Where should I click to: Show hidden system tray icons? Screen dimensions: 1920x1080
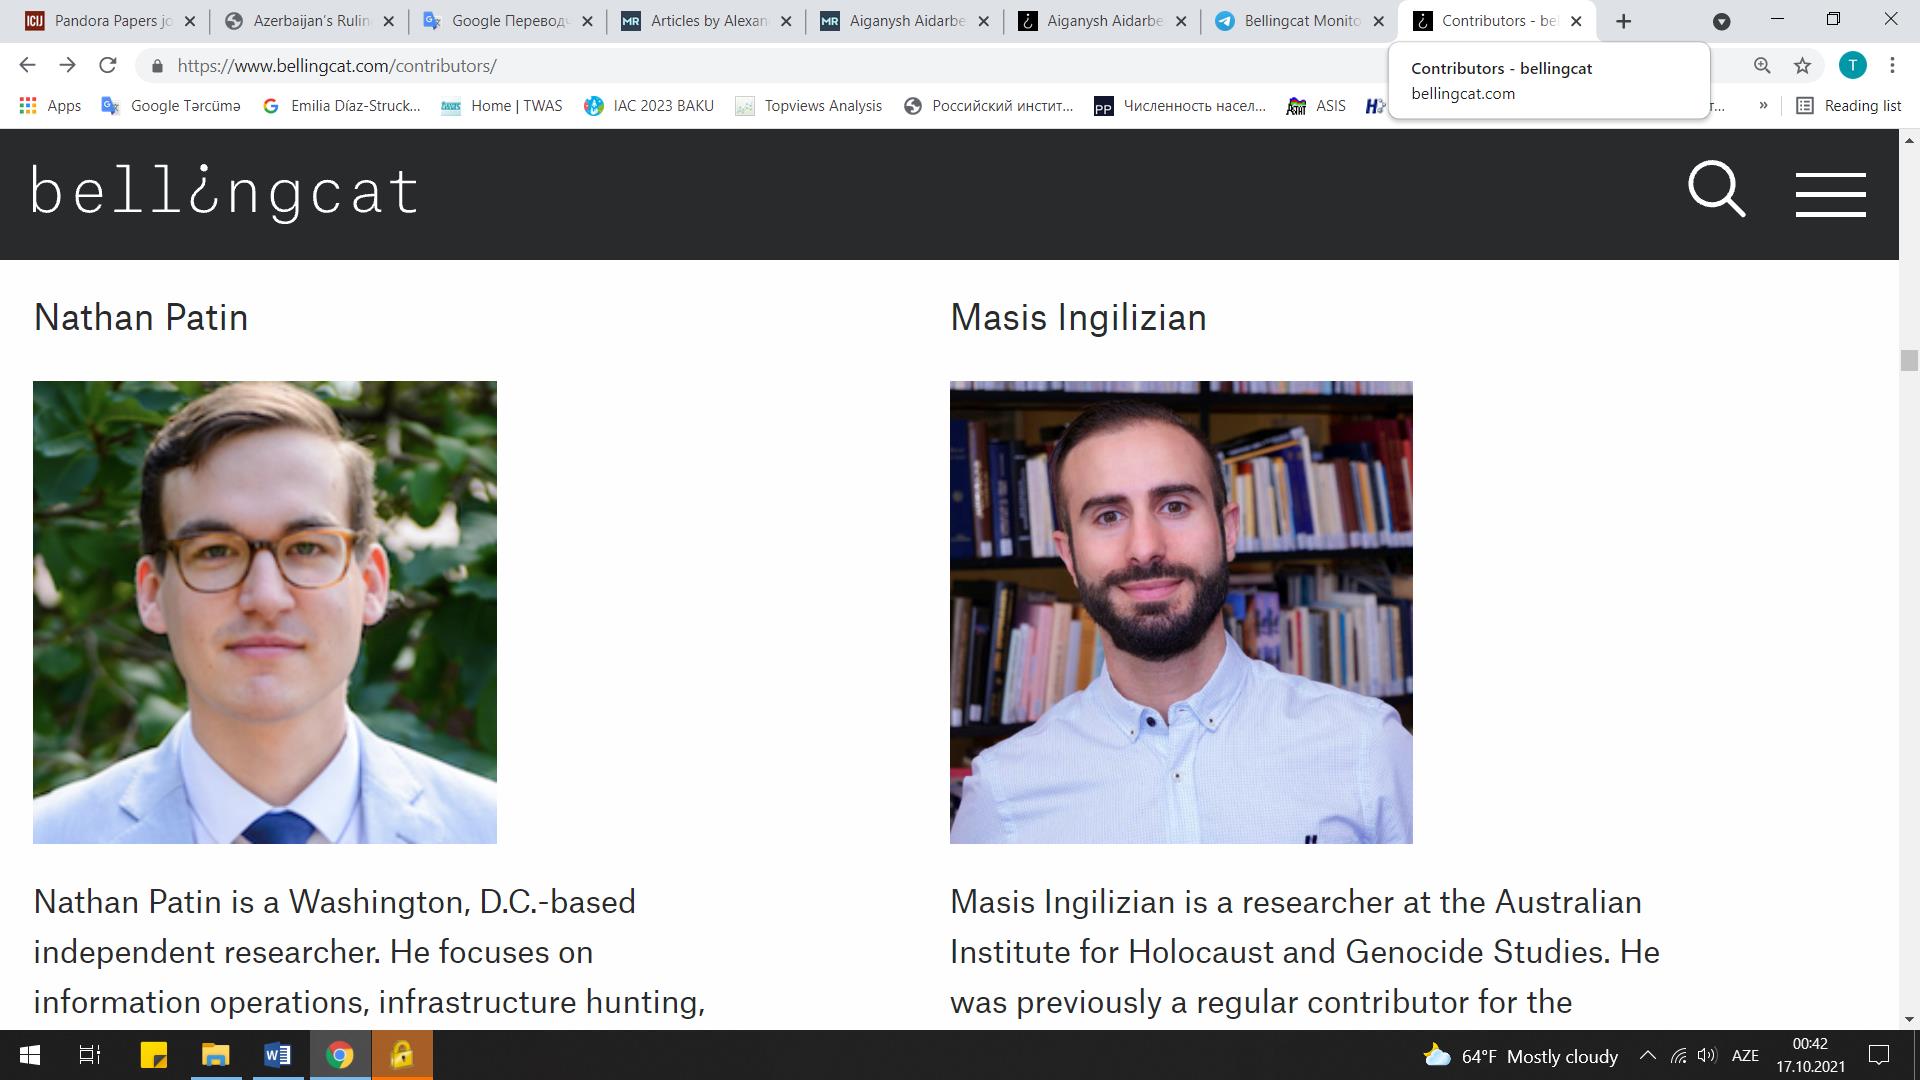1647,1056
